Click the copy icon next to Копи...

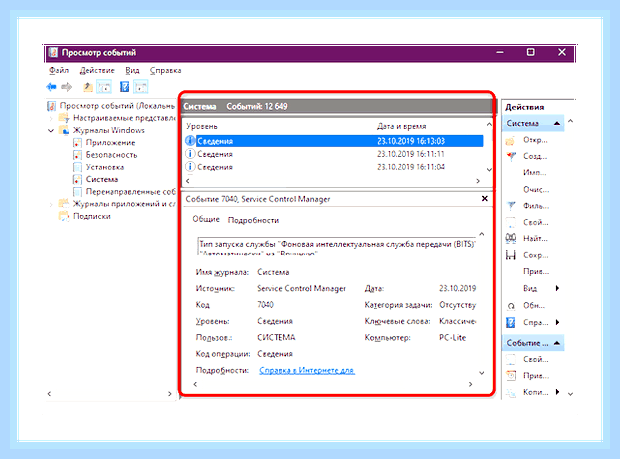[511, 393]
